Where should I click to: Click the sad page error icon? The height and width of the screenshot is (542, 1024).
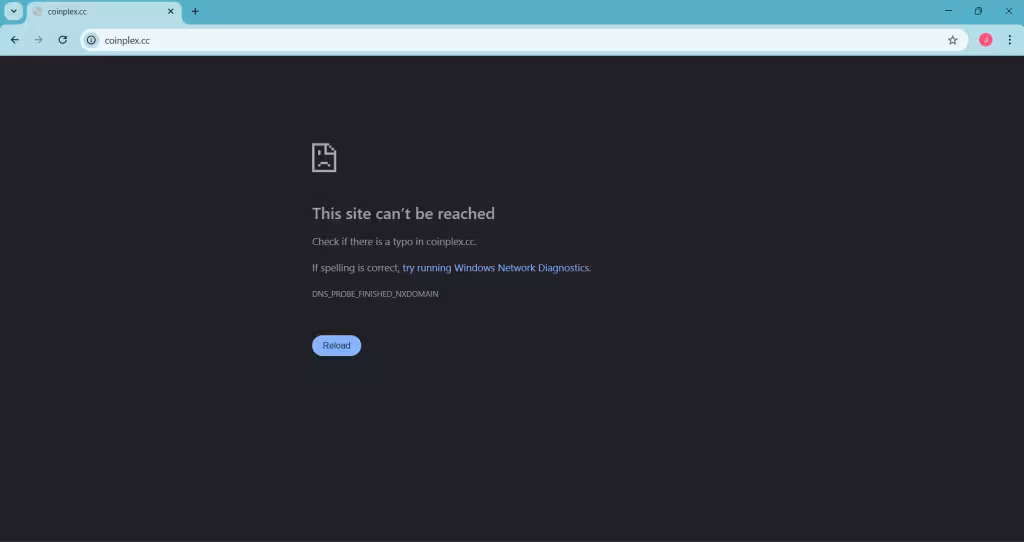(324, 158)
